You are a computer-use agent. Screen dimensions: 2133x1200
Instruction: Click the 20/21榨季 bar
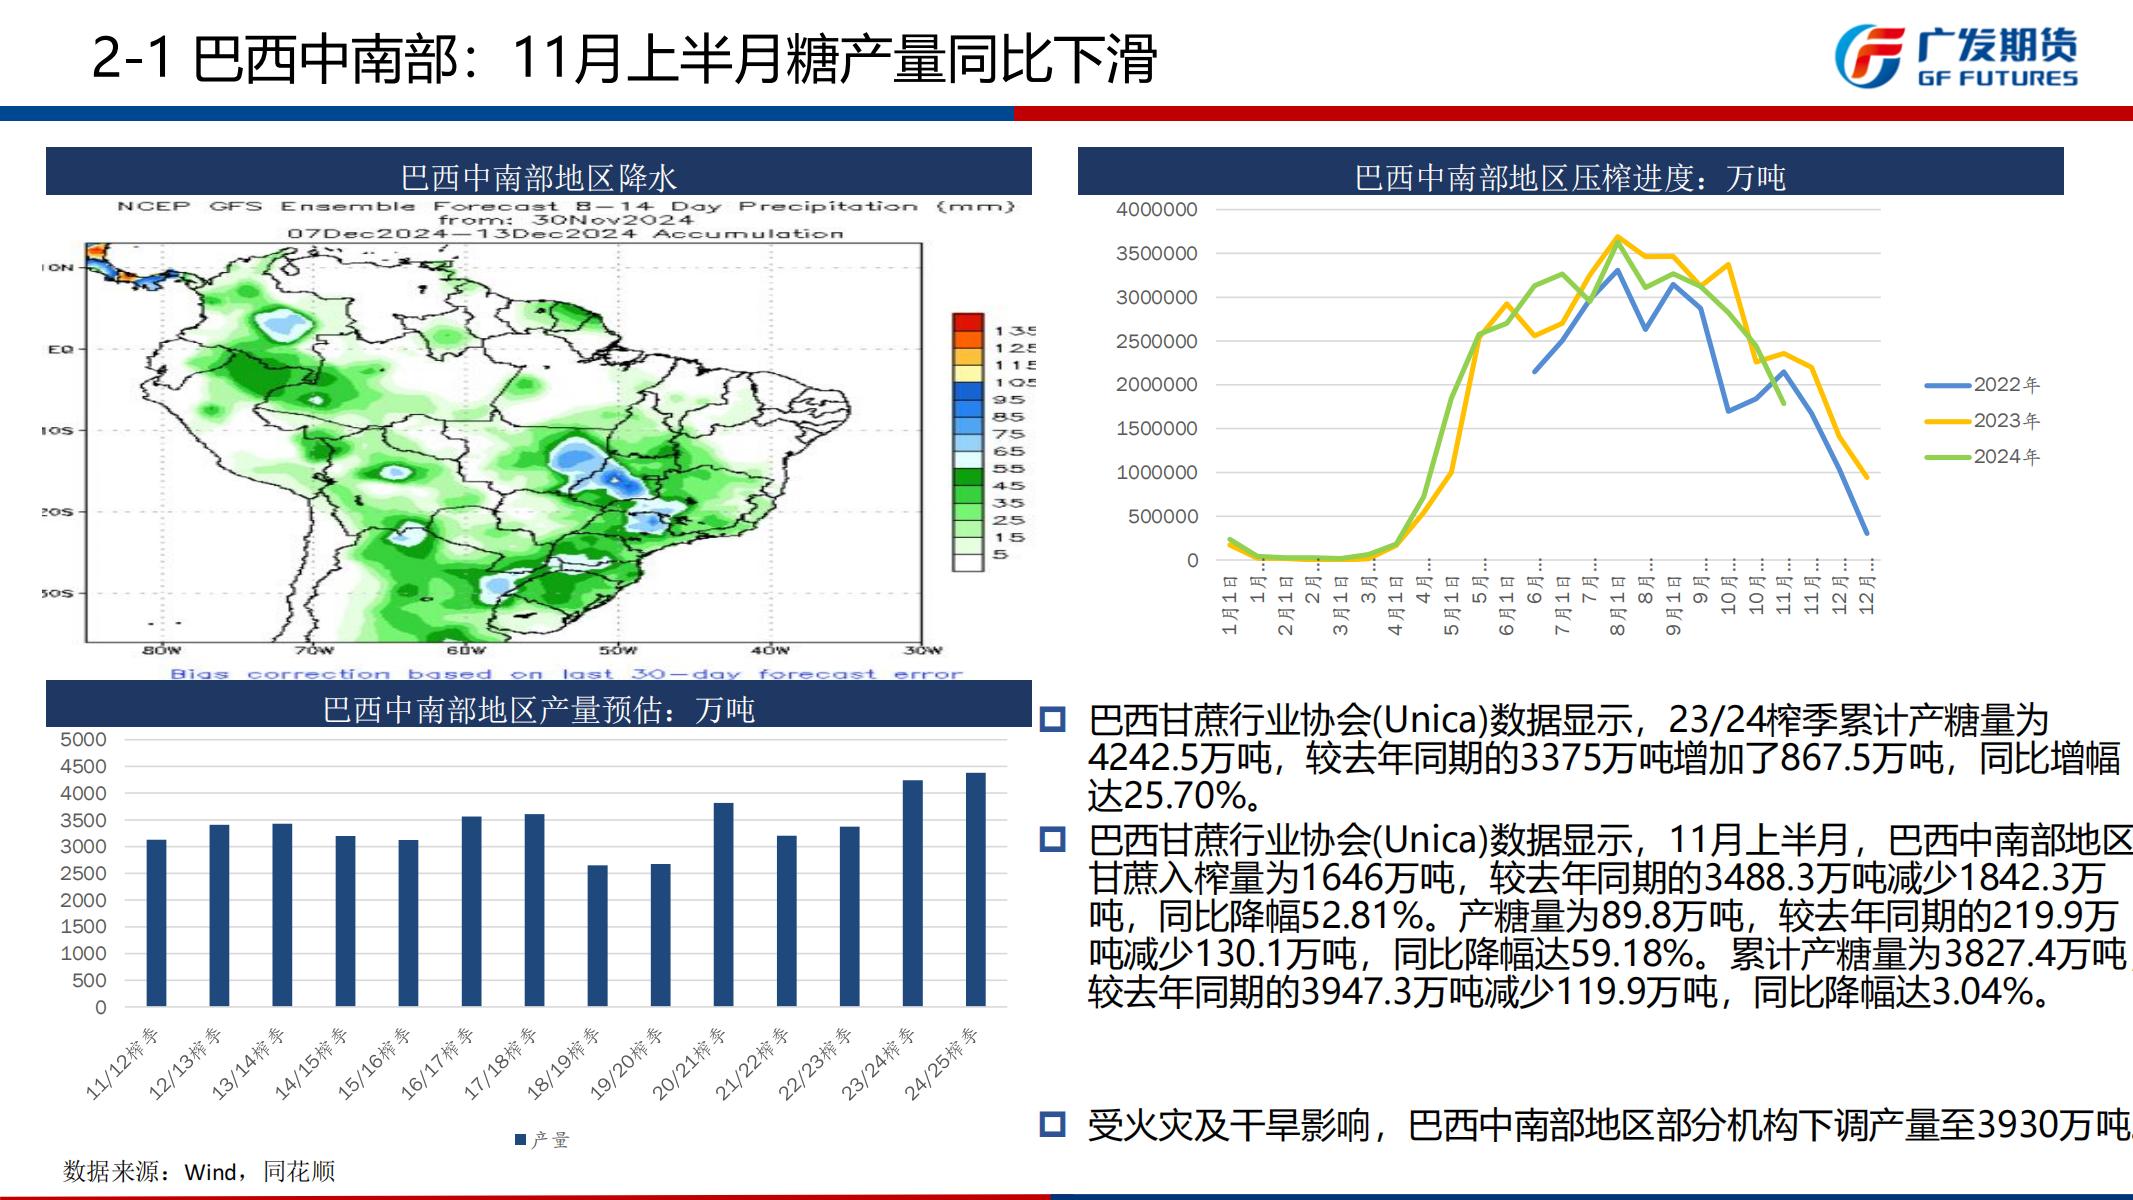[723, 905]
